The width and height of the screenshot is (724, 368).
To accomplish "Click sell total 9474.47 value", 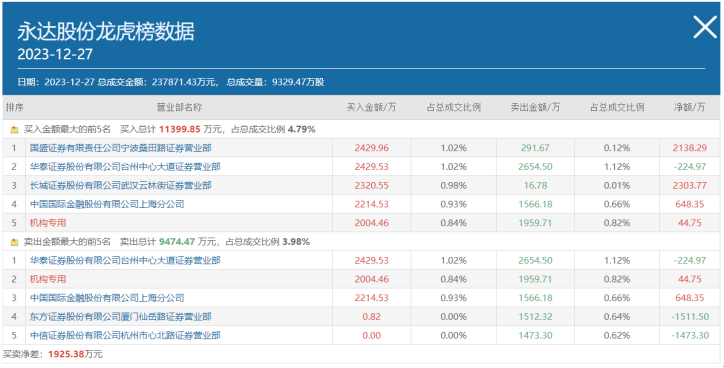I will [177, 241].
